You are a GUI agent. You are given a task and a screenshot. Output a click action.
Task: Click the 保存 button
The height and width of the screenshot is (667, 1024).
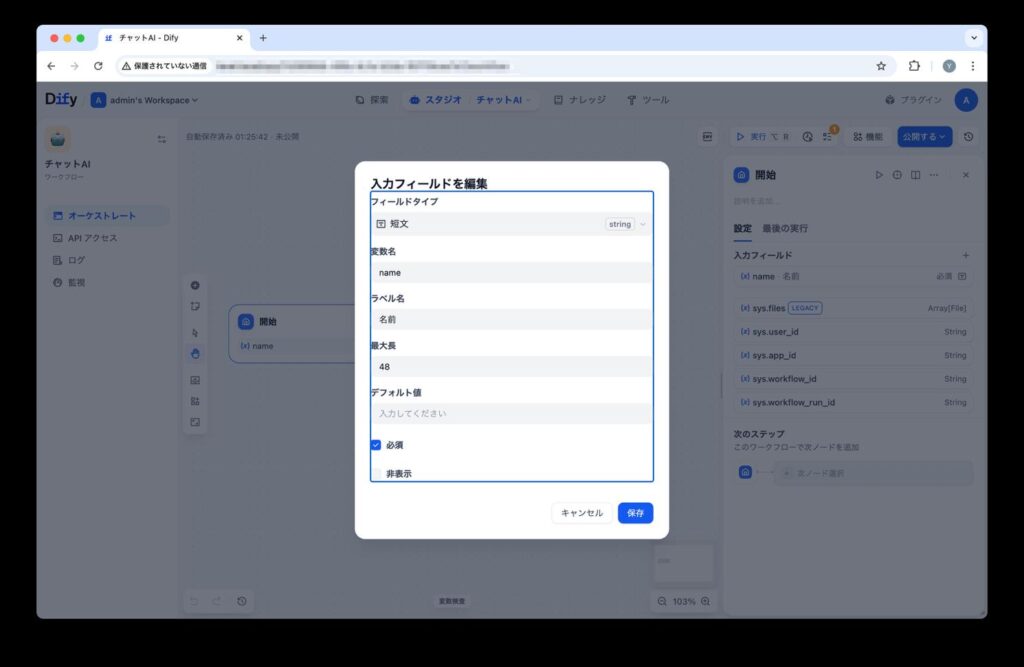click(635, 513)
